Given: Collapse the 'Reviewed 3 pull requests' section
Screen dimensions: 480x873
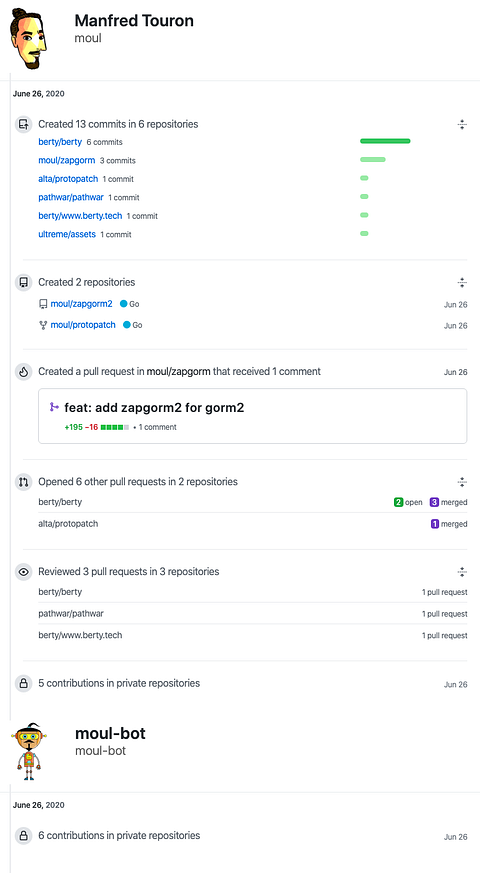Looking at the screenshot, I should point(462,572).
